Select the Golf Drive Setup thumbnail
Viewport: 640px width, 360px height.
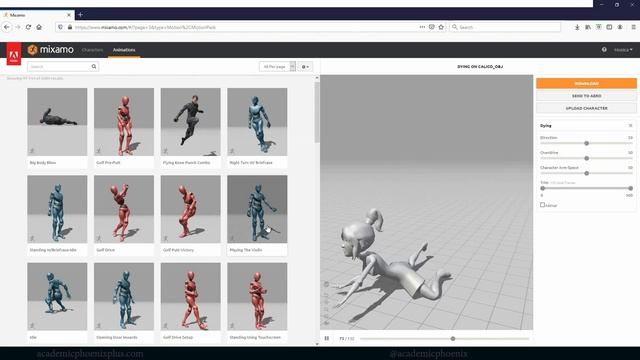click(x=191, y=296)
